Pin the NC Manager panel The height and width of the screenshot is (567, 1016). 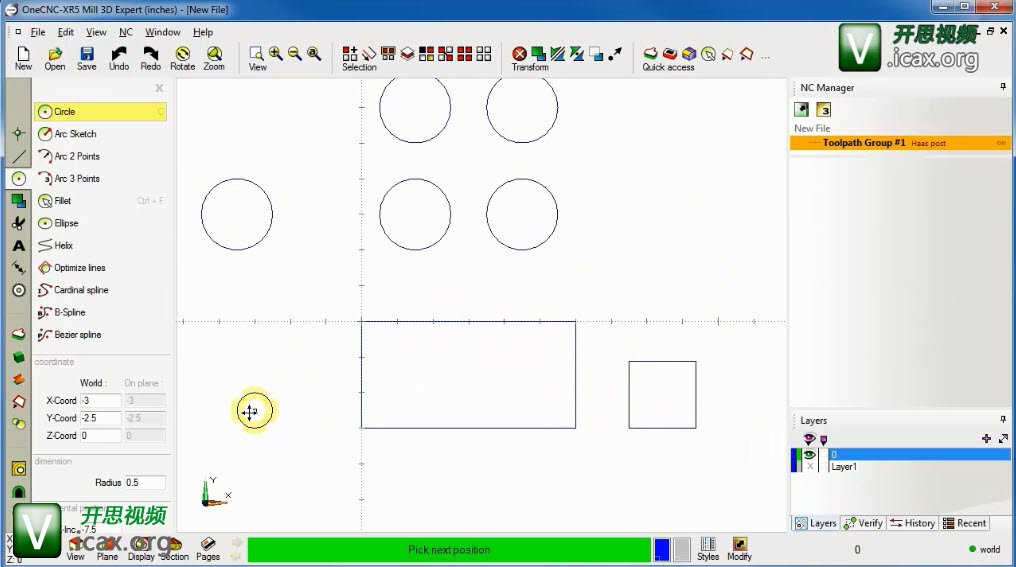pyautogui.click(x=1003, y=86)
